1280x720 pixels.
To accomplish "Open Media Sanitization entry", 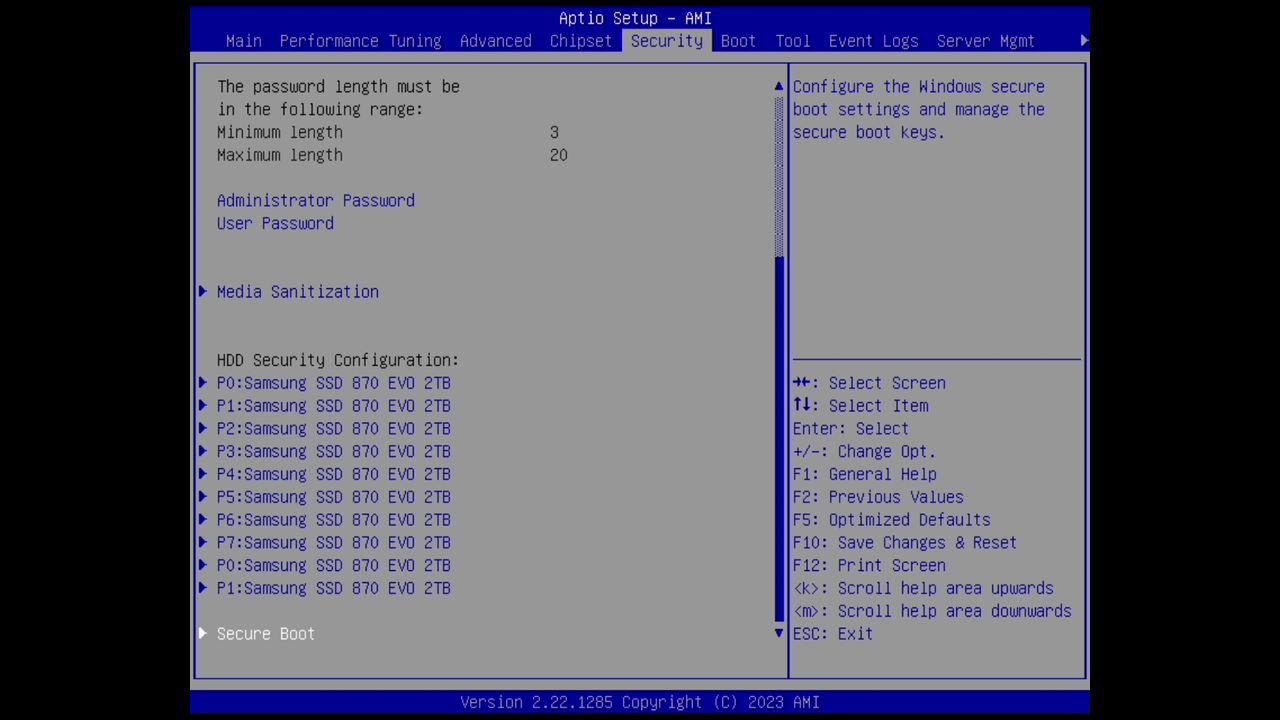I will coord(298,292).
